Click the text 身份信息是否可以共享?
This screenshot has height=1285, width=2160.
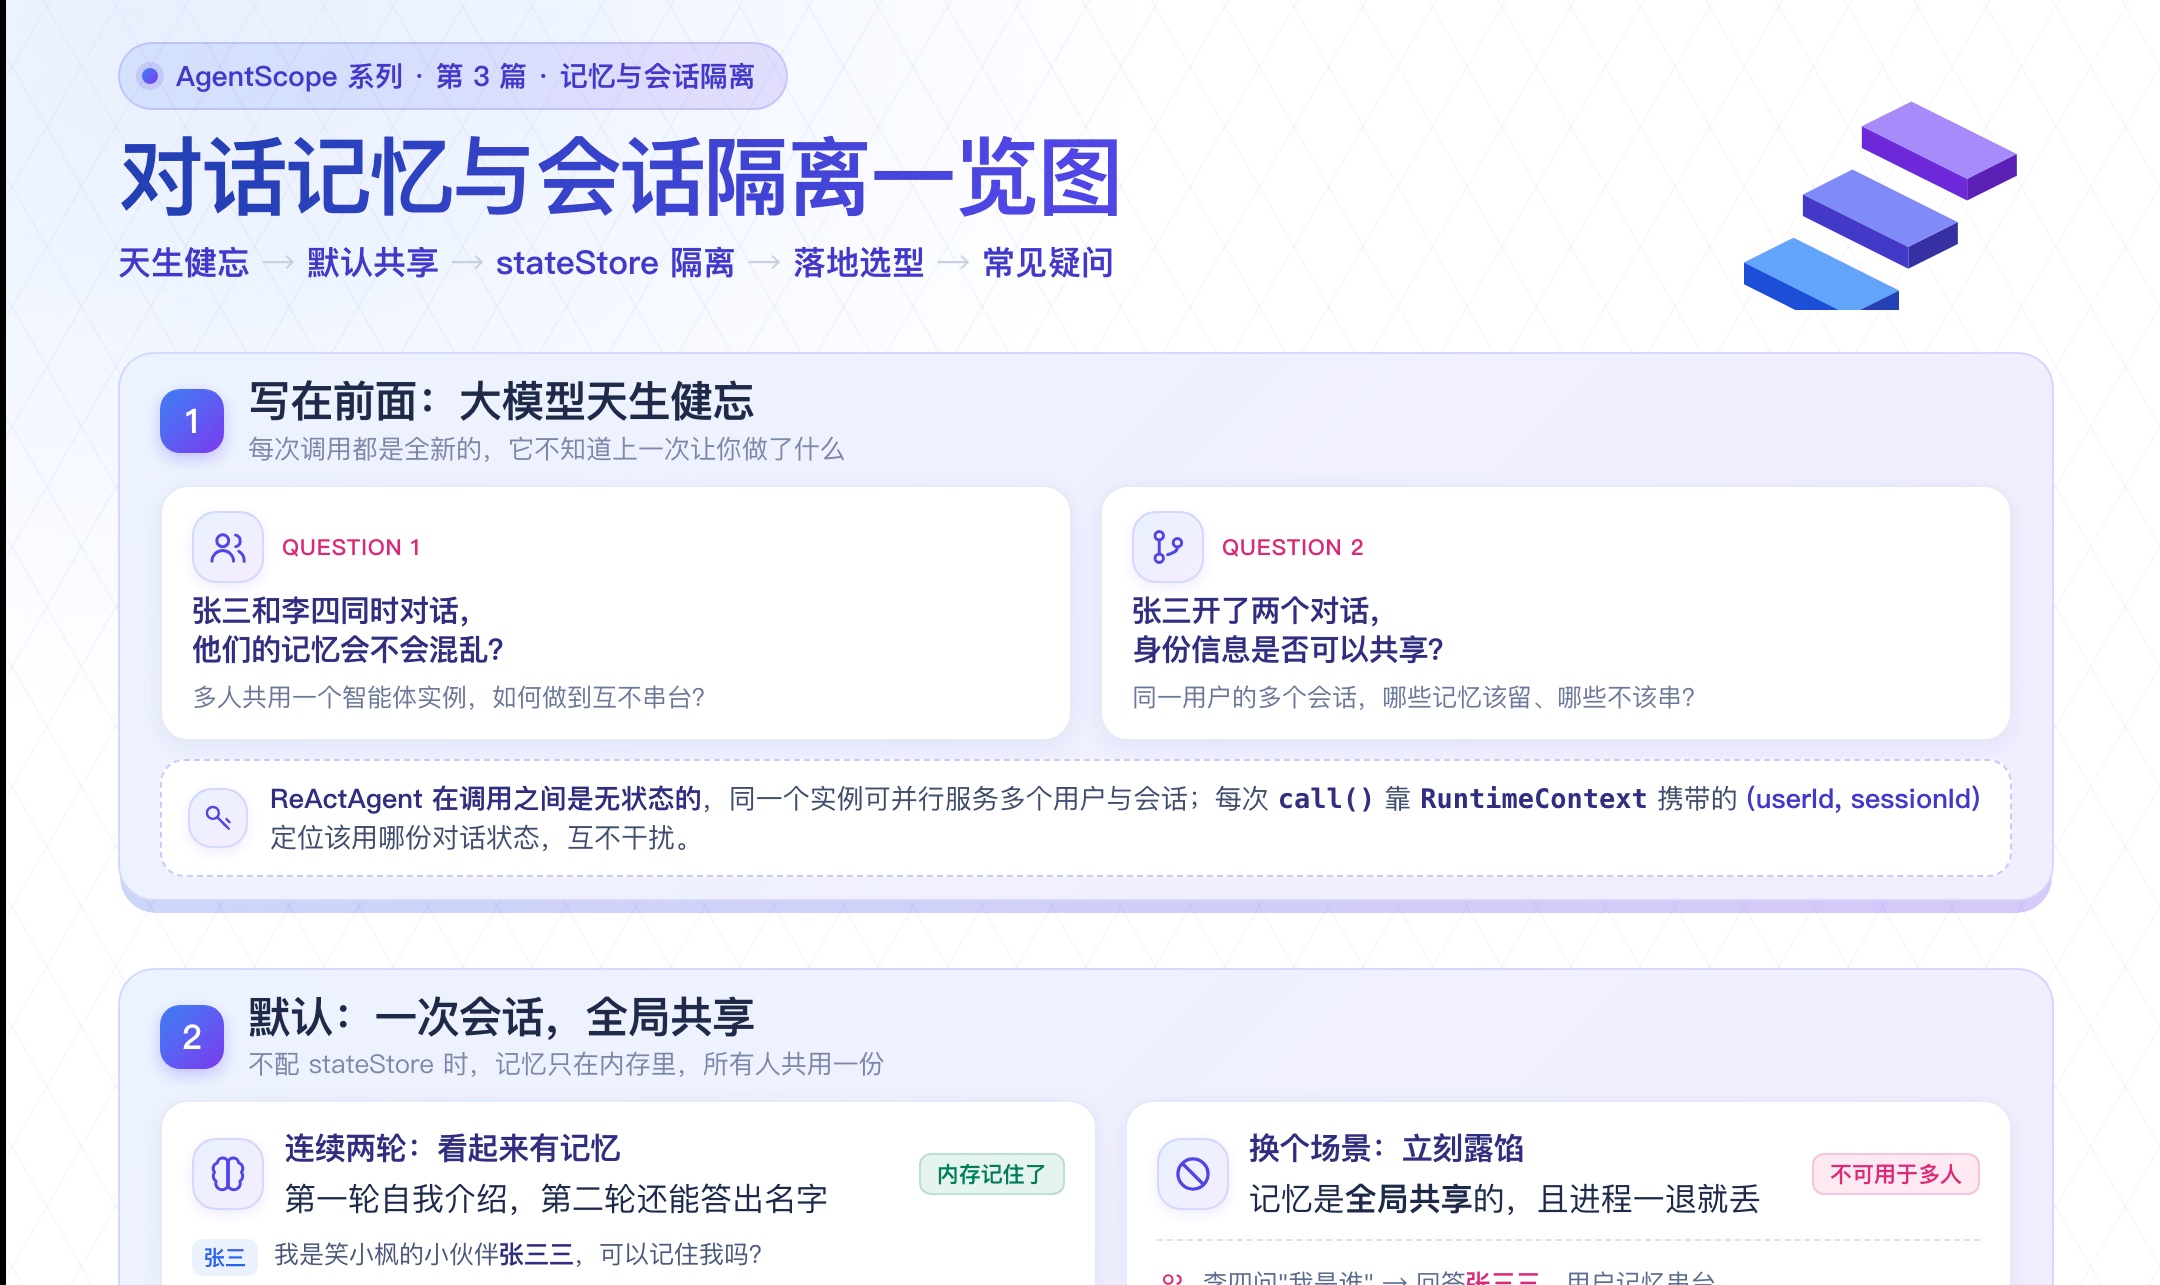pyautogui.click(x=1288, y=650)
